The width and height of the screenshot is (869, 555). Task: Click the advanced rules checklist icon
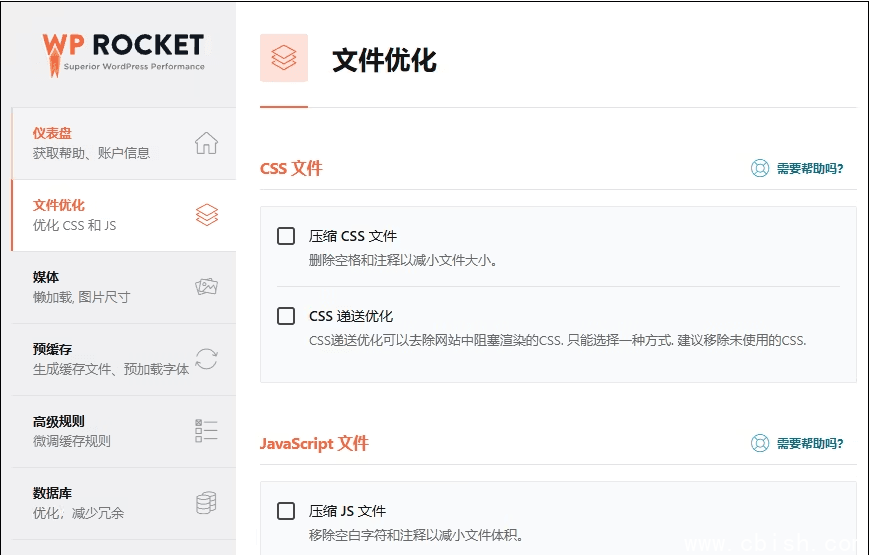(206, 431)
